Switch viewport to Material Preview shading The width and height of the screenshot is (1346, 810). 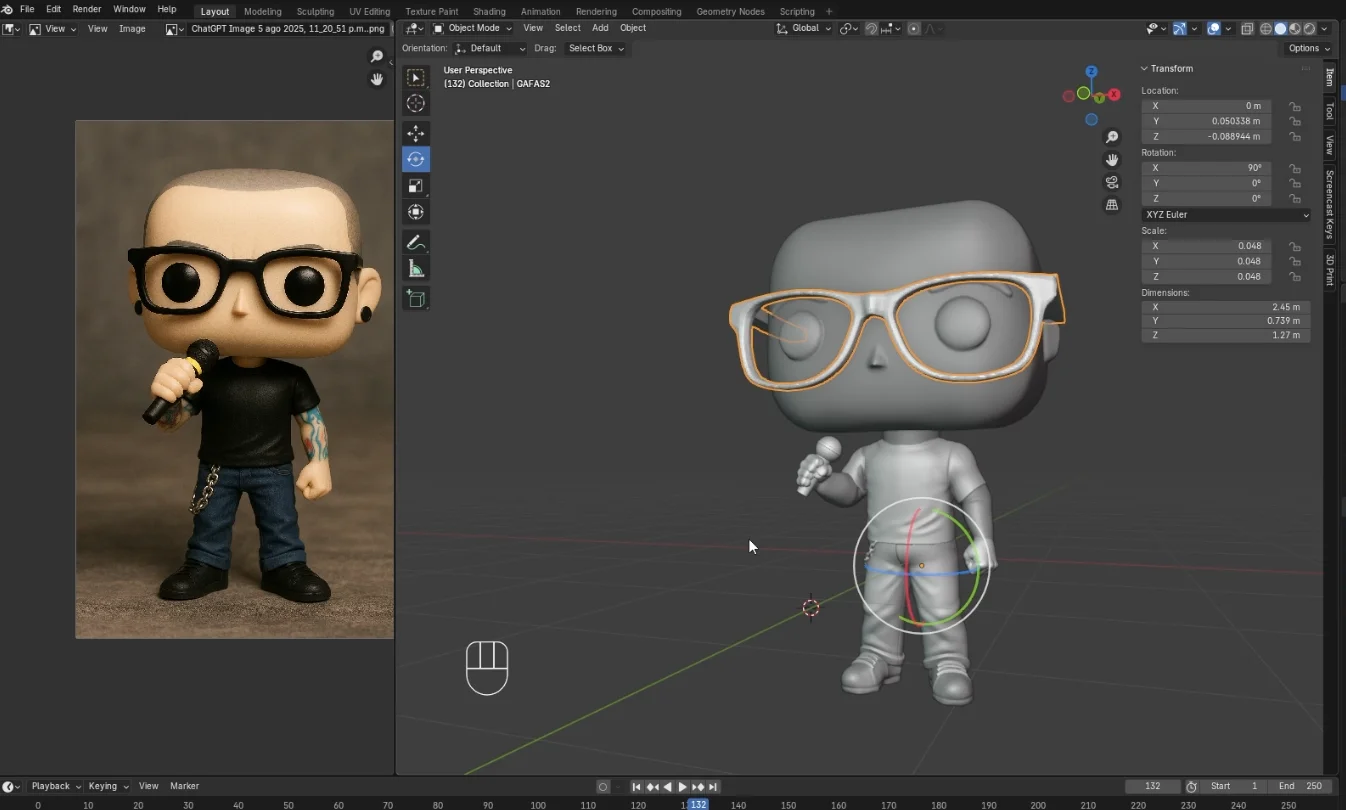click(x=1295, y=29)
